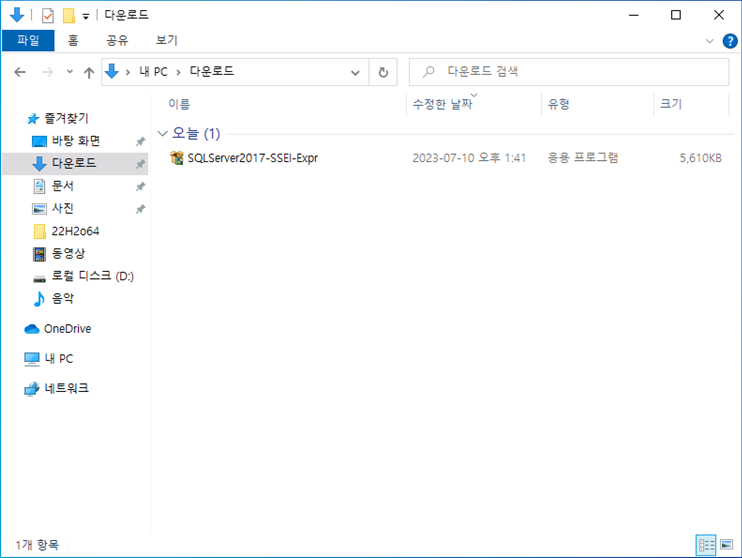Select the SQLServer2017-SSEI-Expr file
Image resolution: width=742 pixels, height=558 pixels.
(253, 158)
